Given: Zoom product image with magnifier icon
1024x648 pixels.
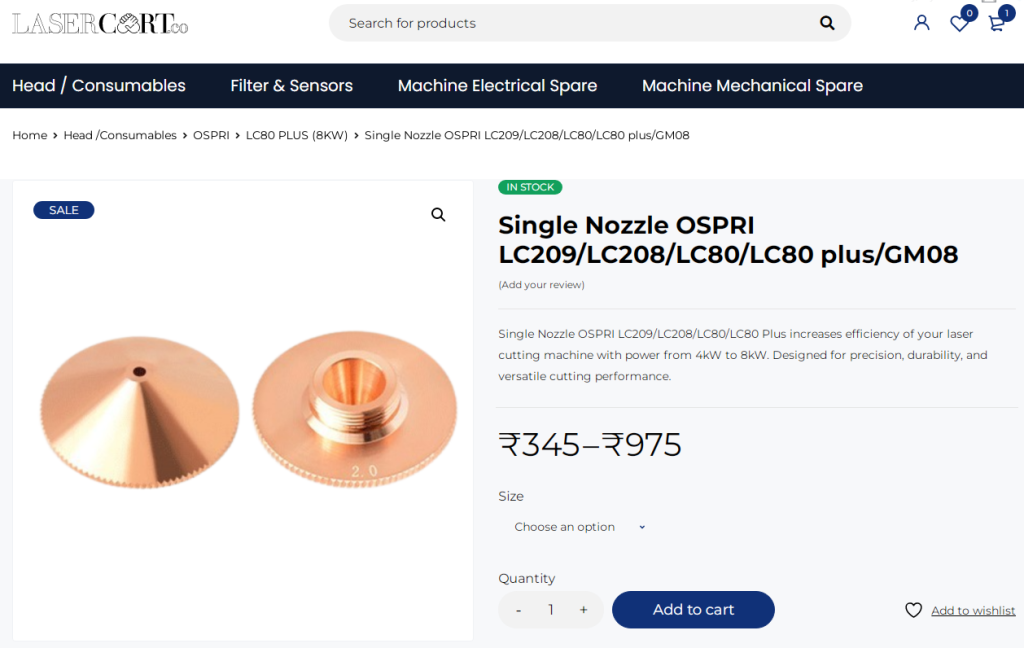Looking at the screenshot, I should [438, 215].
